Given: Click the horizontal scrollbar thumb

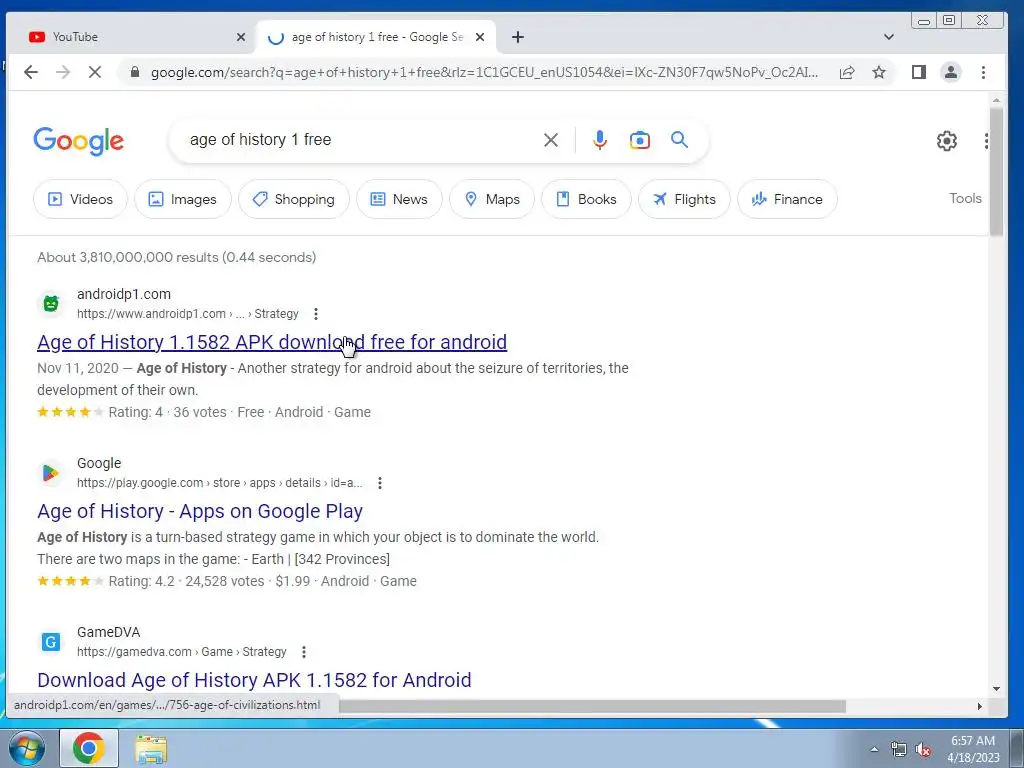Looking at the screenshot, I should pyautogui.click(x=592, y=706).
